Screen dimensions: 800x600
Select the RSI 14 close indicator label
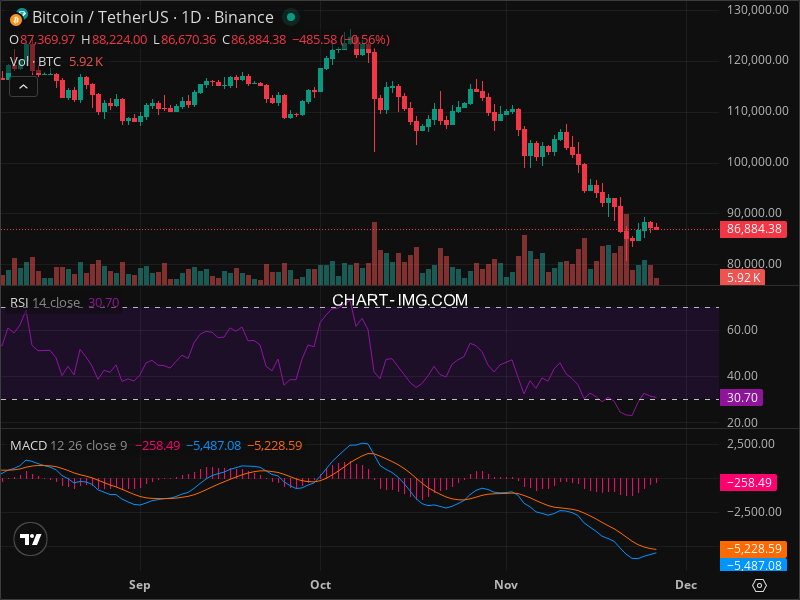click(x=45, y=302)
